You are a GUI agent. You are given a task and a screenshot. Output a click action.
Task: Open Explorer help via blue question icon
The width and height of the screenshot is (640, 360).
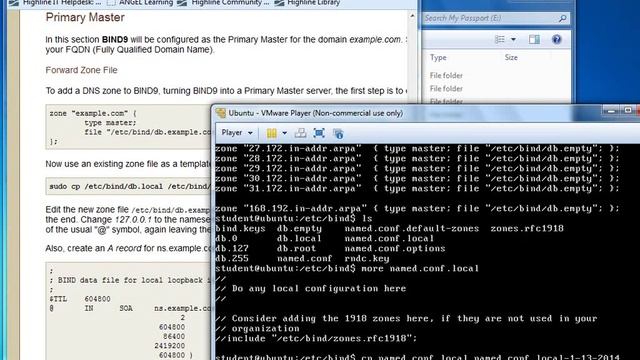(x=556, y=39)
